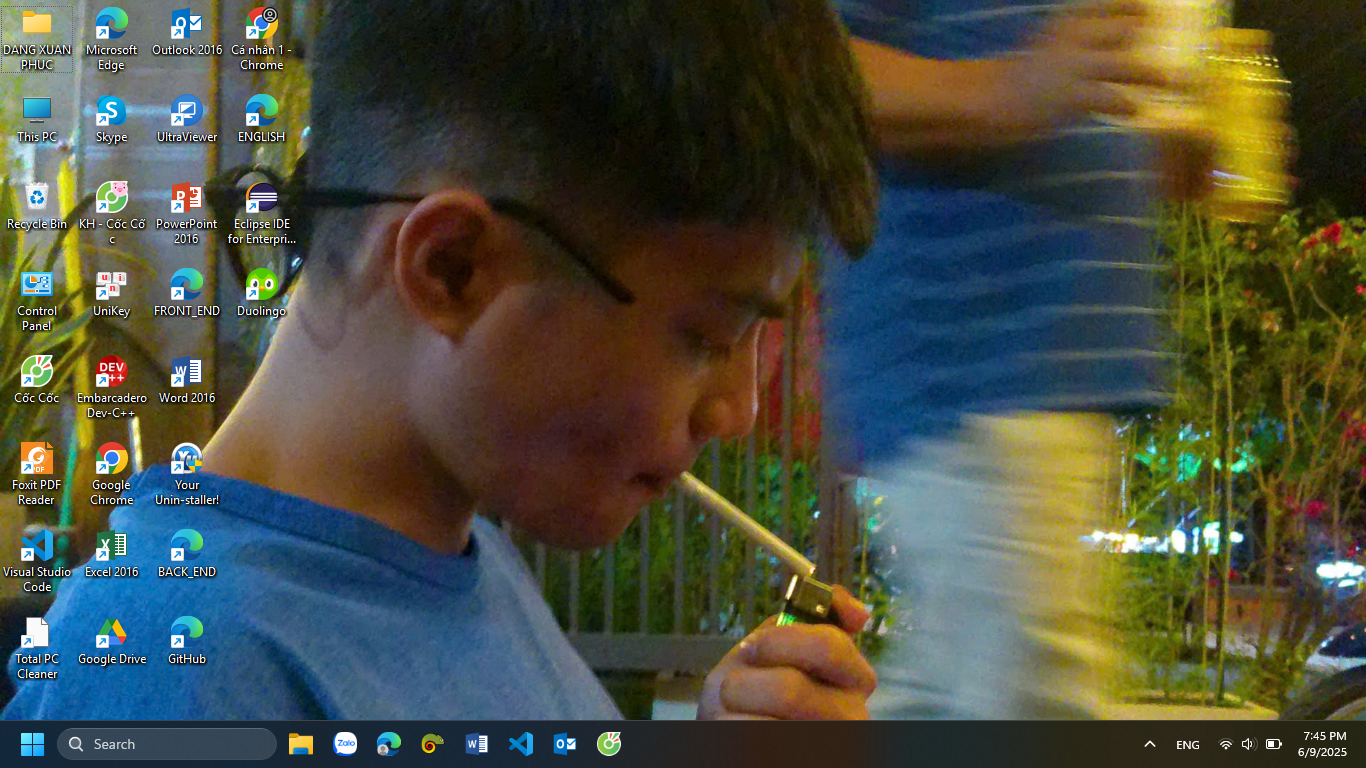The height and width of the screenshot is (768, 1366).
Task: Open Visual Studio Code from taskbar
Action: click(x=521, y=744)
